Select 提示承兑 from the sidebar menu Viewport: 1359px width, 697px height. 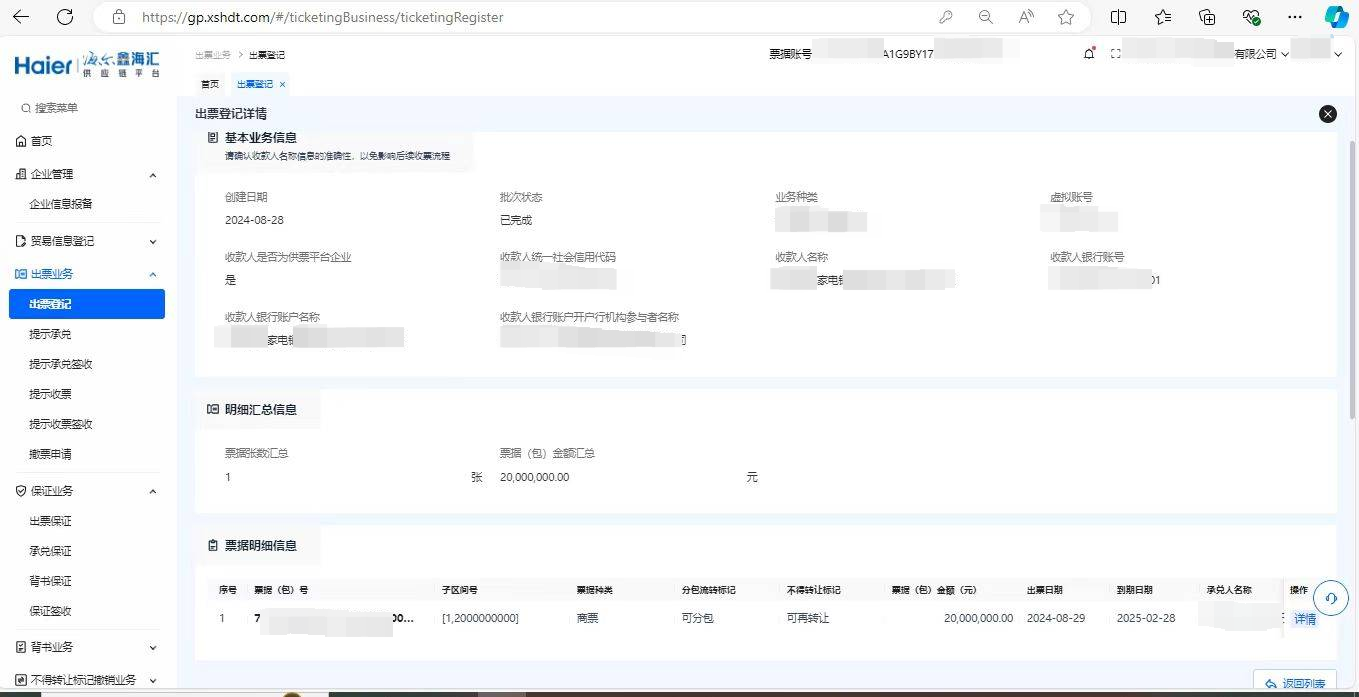coord(50,333)
